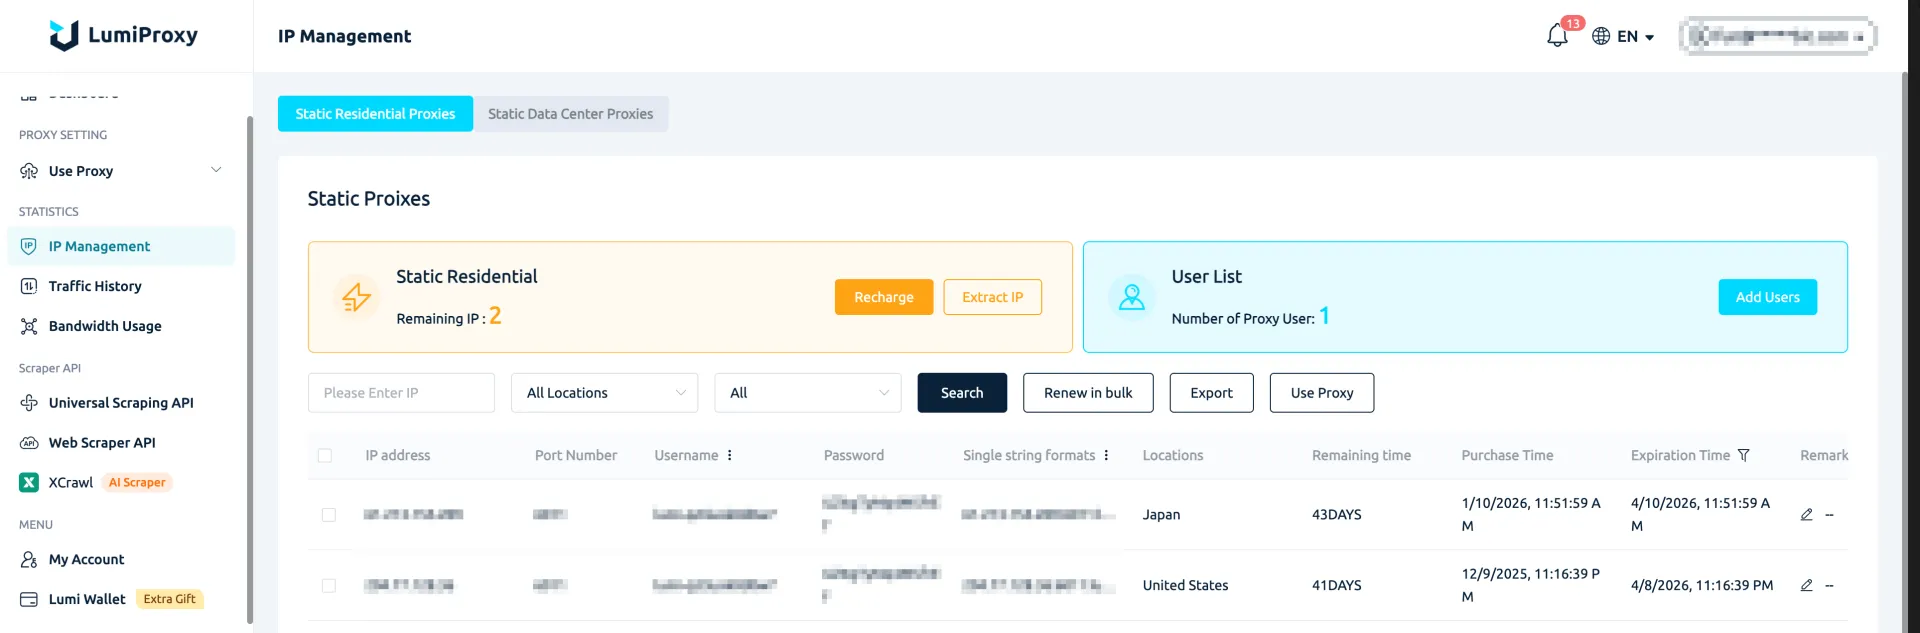Open Traffic History in the sidebar
Screen dimensions: 1920x633
pyautogui.click(x=95, y=286)
